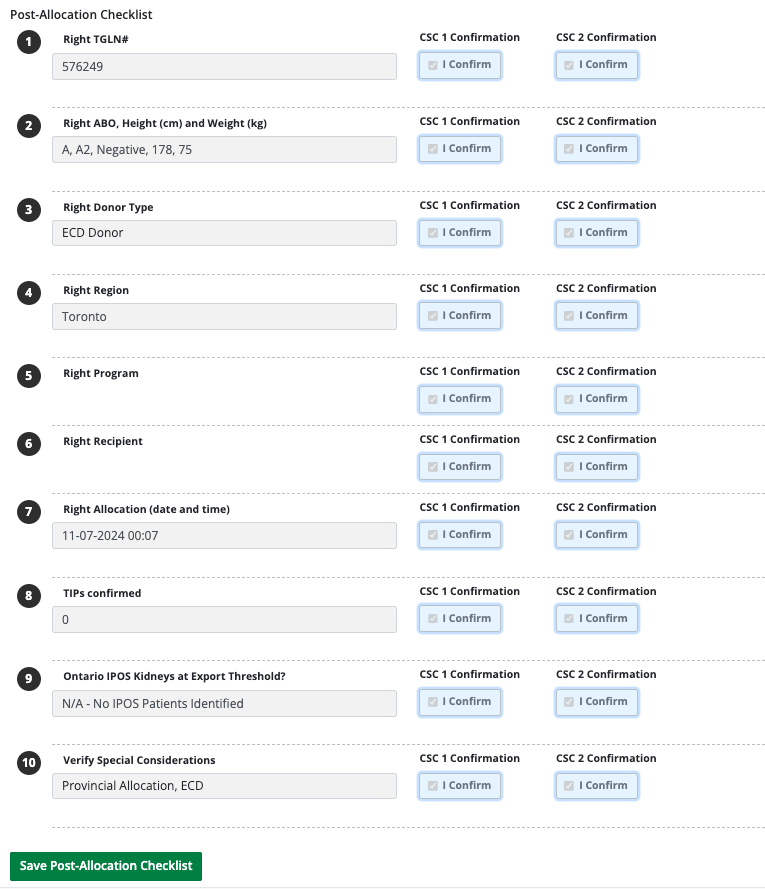Enable CSC 1 confirmation for Right Program
The width and height of the screenshot is (765, 889).
[x=459, y=399]
